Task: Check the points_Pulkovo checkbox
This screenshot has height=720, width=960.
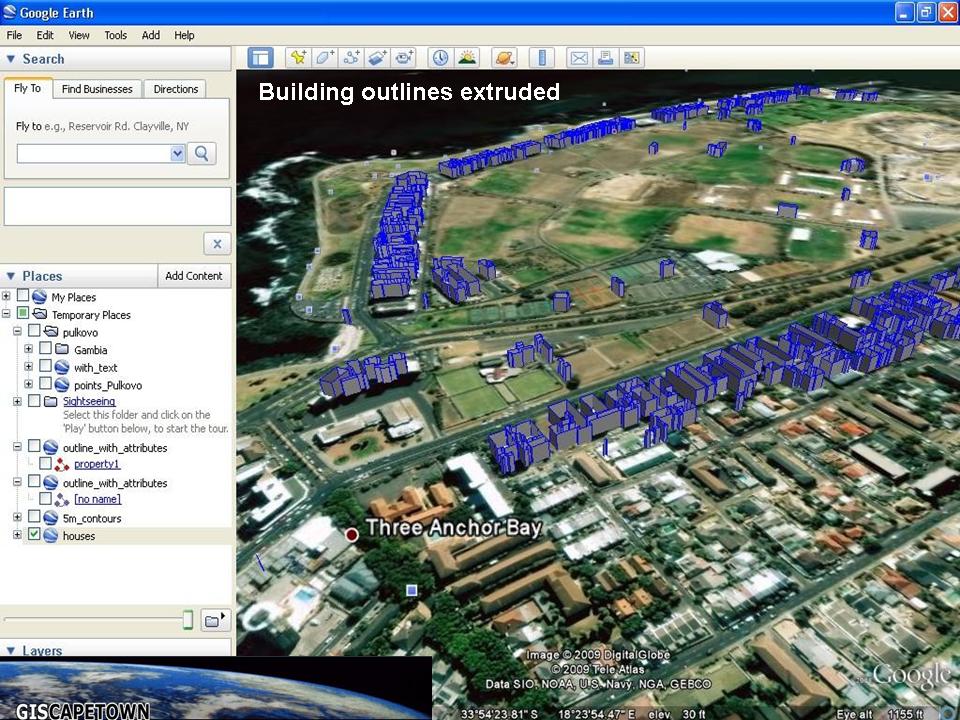Action: (x=45, y=384)
